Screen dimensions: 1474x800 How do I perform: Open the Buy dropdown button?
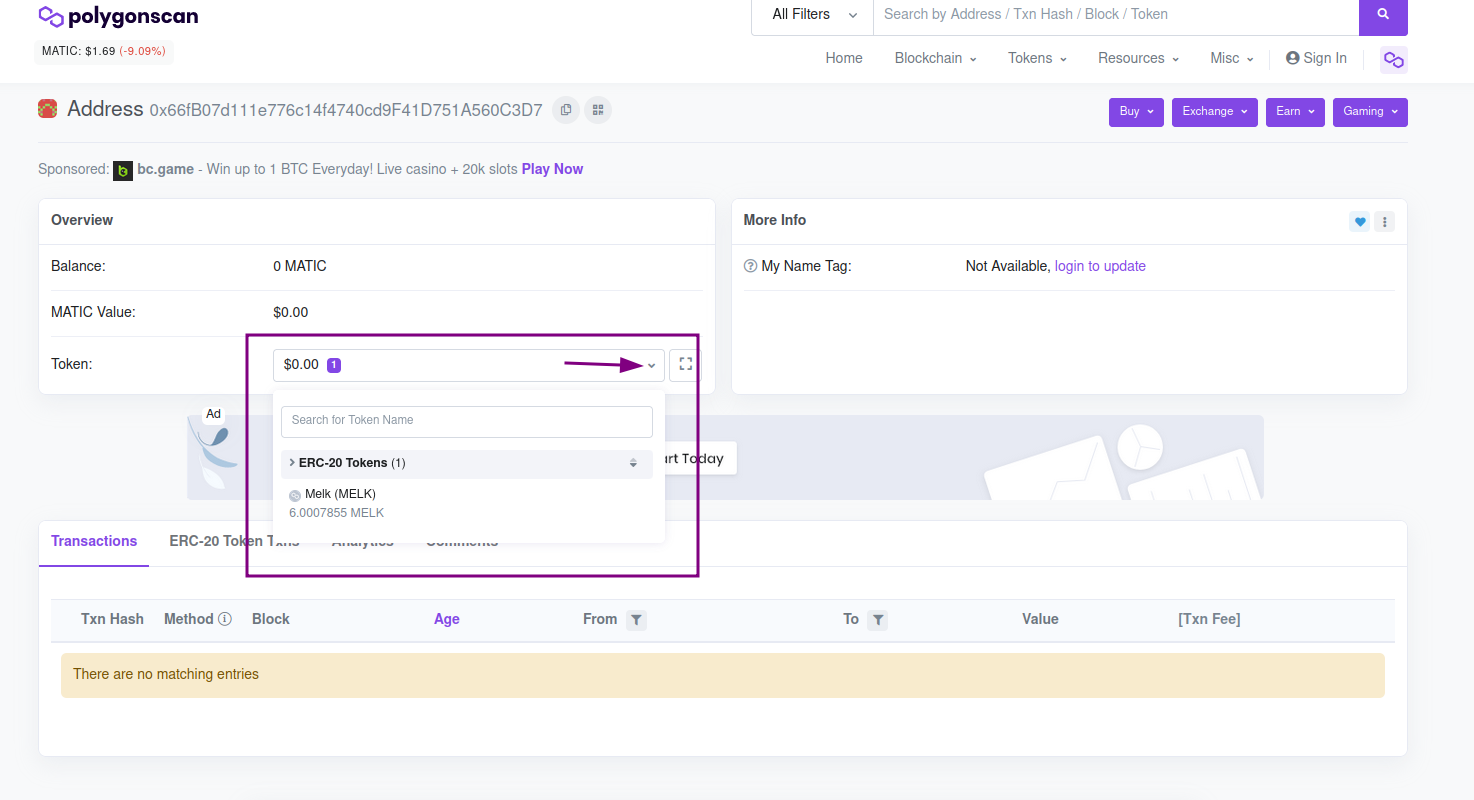pyautogui.click(x=1136, y=112)
